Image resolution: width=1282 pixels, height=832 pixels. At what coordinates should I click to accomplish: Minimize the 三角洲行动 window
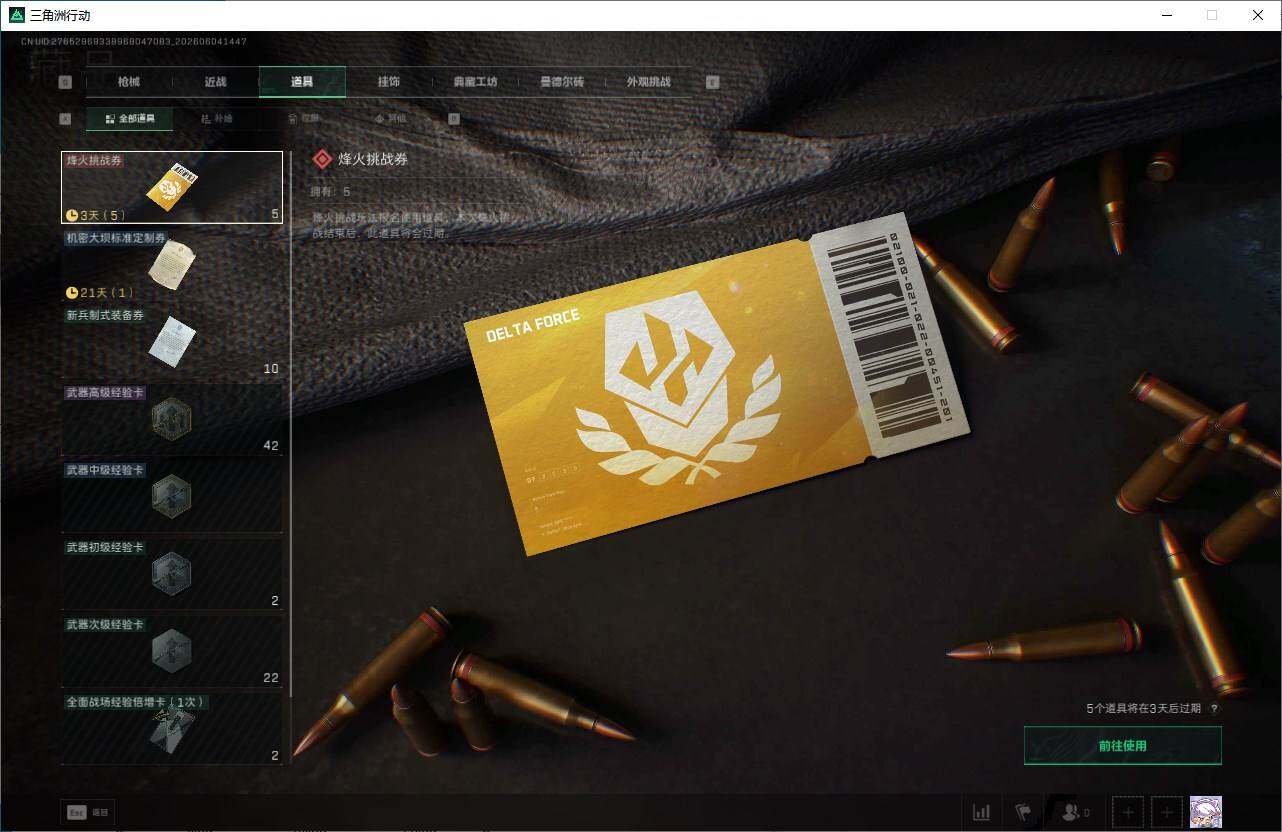(x=1166, y=15)
